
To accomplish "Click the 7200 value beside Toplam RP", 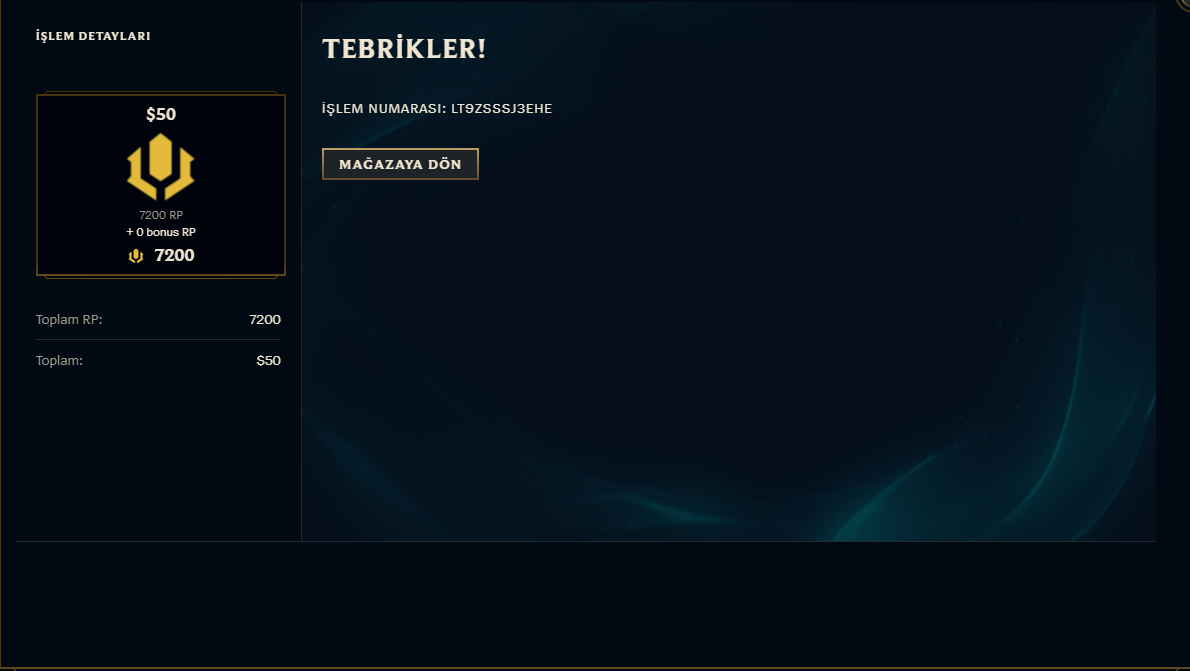I will 265,320.
